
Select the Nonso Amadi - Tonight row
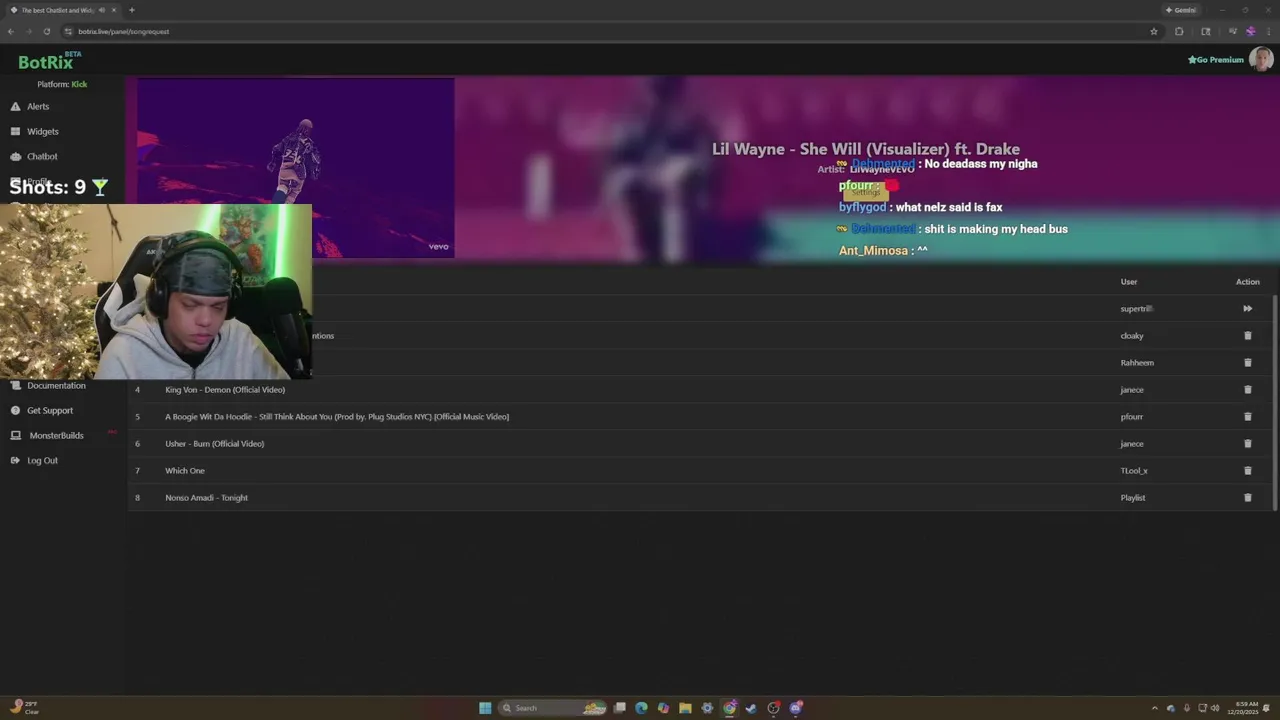700,498
